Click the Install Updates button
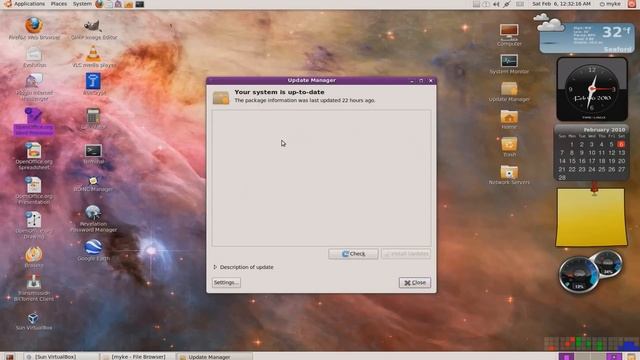 (x=406, y=254)
